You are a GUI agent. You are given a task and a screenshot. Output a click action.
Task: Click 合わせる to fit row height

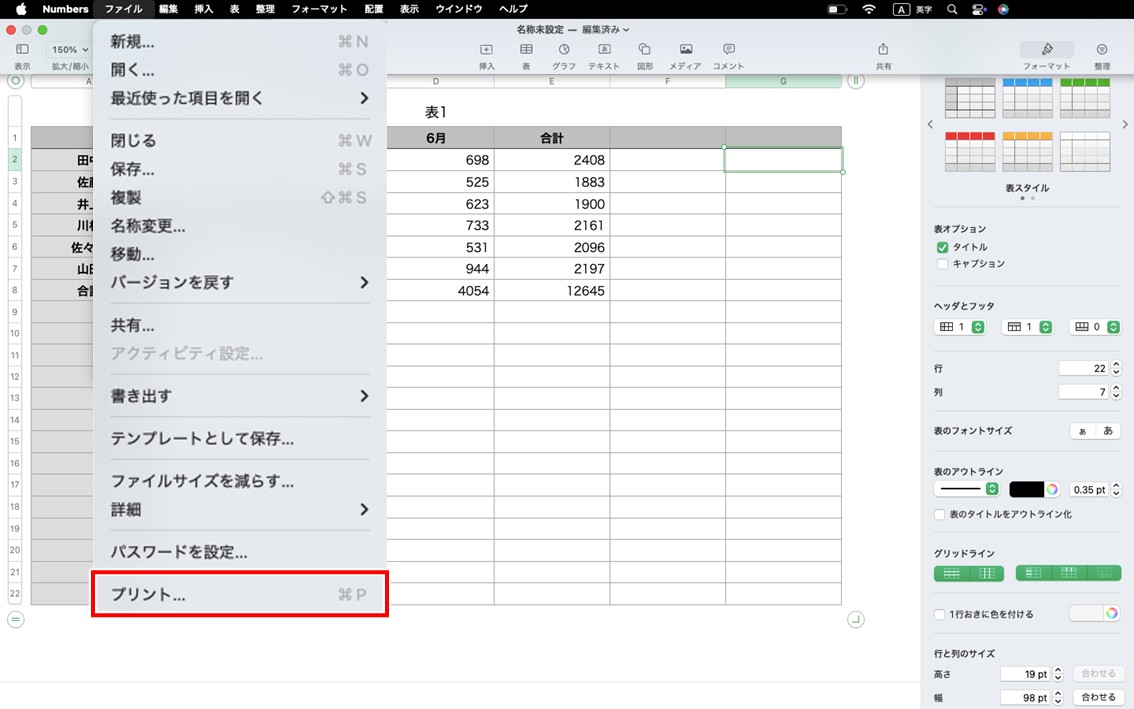point(1097,673)
